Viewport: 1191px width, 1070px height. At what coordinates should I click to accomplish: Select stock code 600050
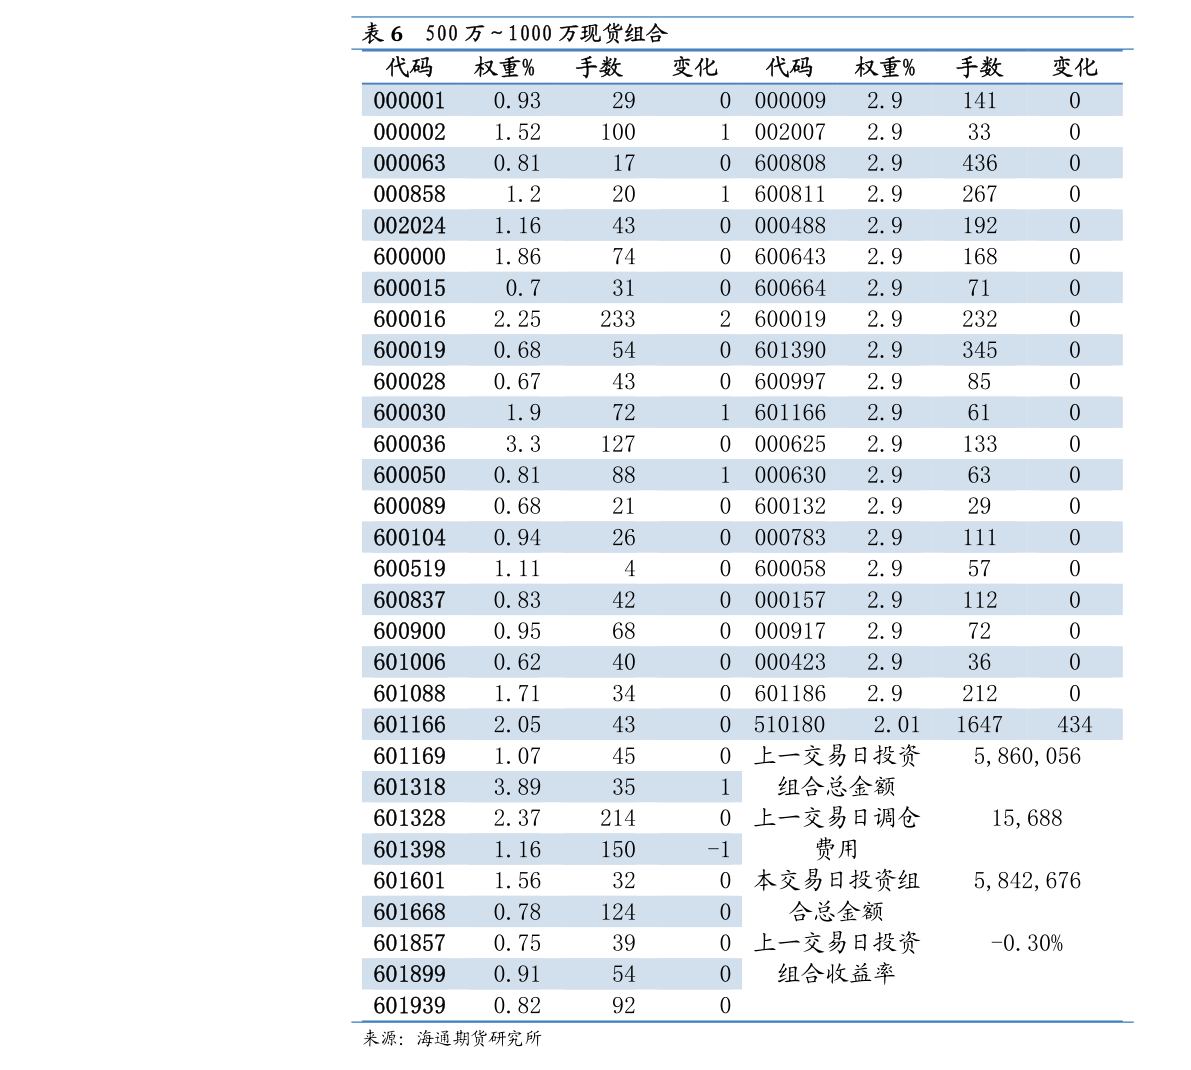(409, 476)
